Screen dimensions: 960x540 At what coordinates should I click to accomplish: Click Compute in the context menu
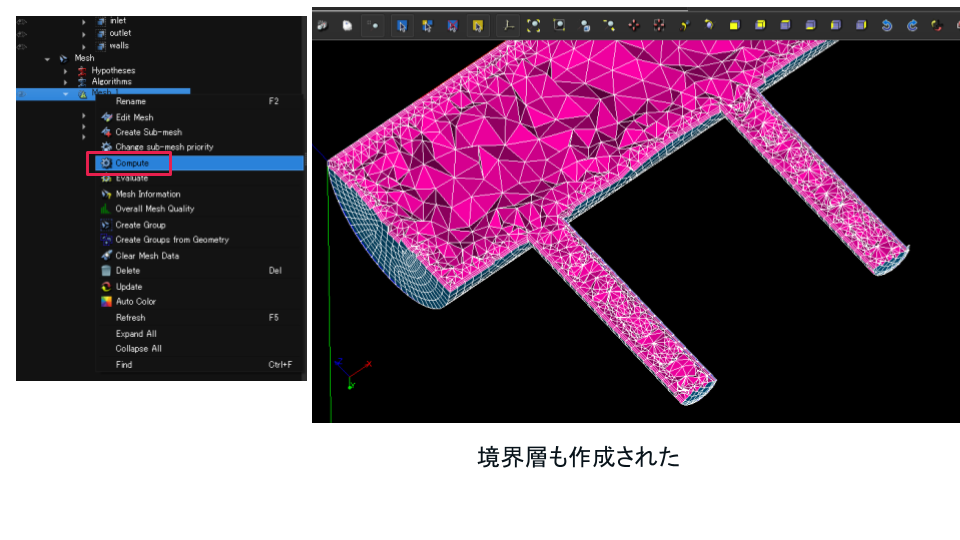pos(132,163)
